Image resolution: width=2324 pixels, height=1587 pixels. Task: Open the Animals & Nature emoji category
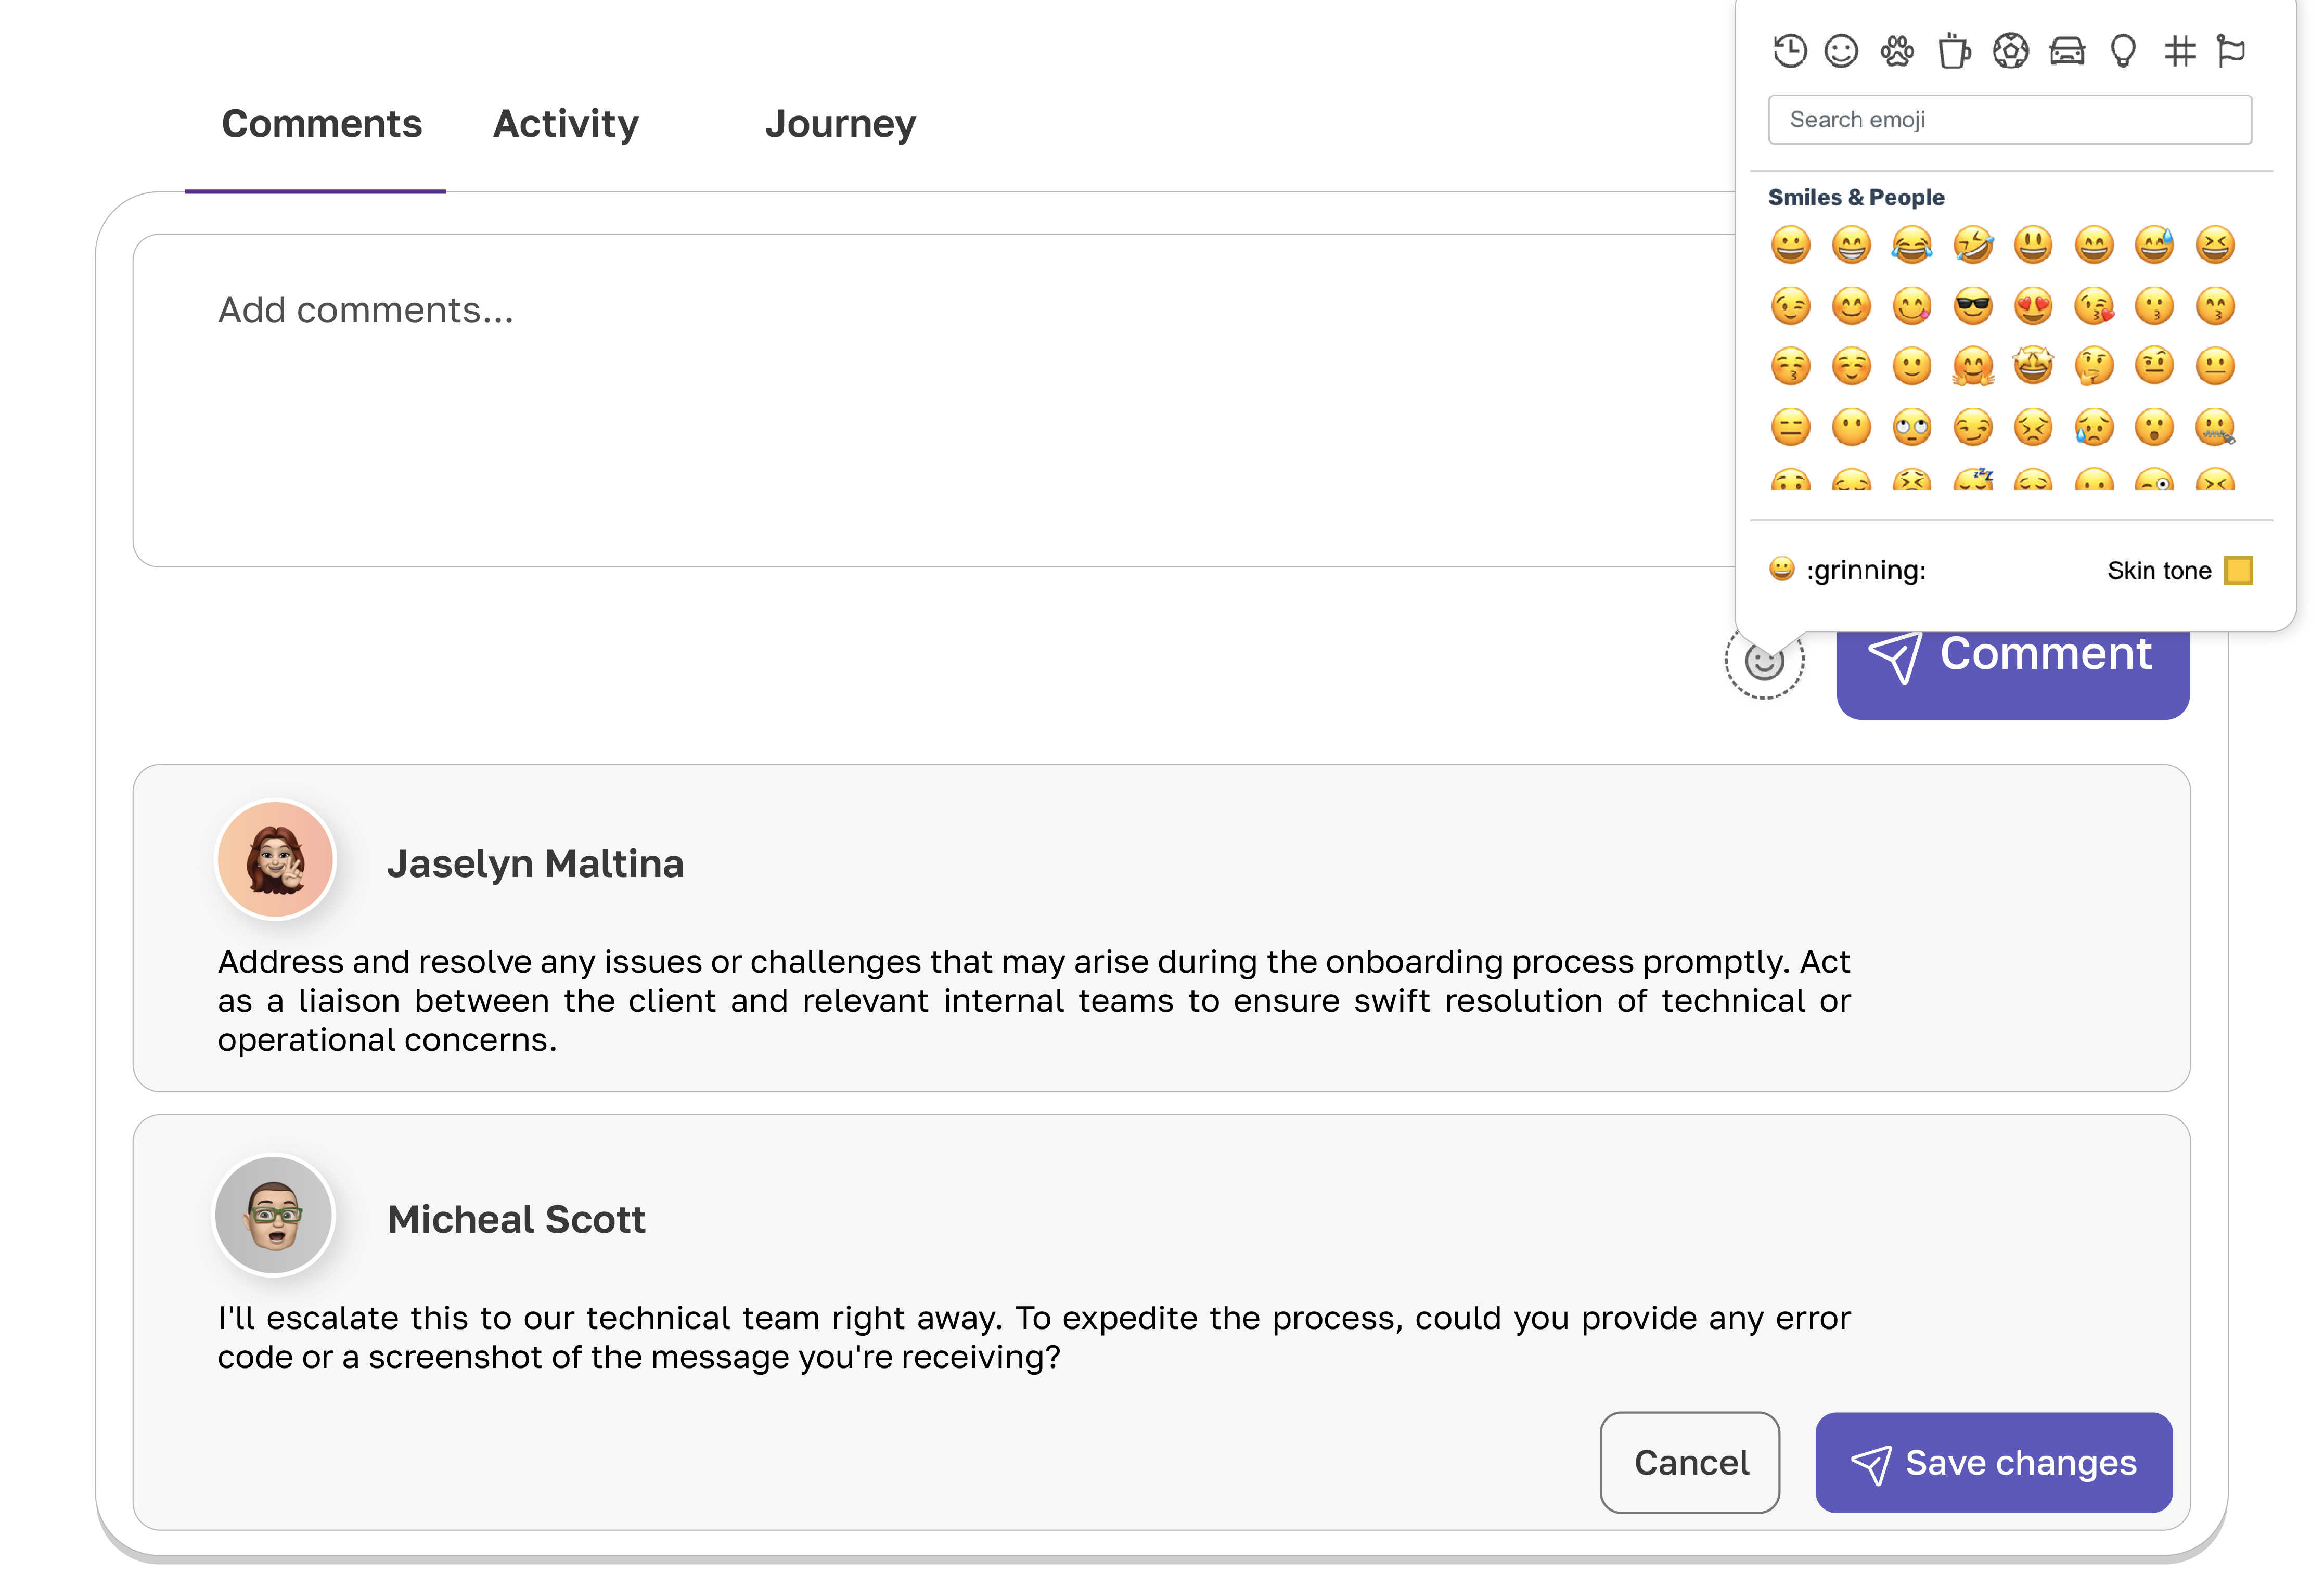[x=1898, y=50]
